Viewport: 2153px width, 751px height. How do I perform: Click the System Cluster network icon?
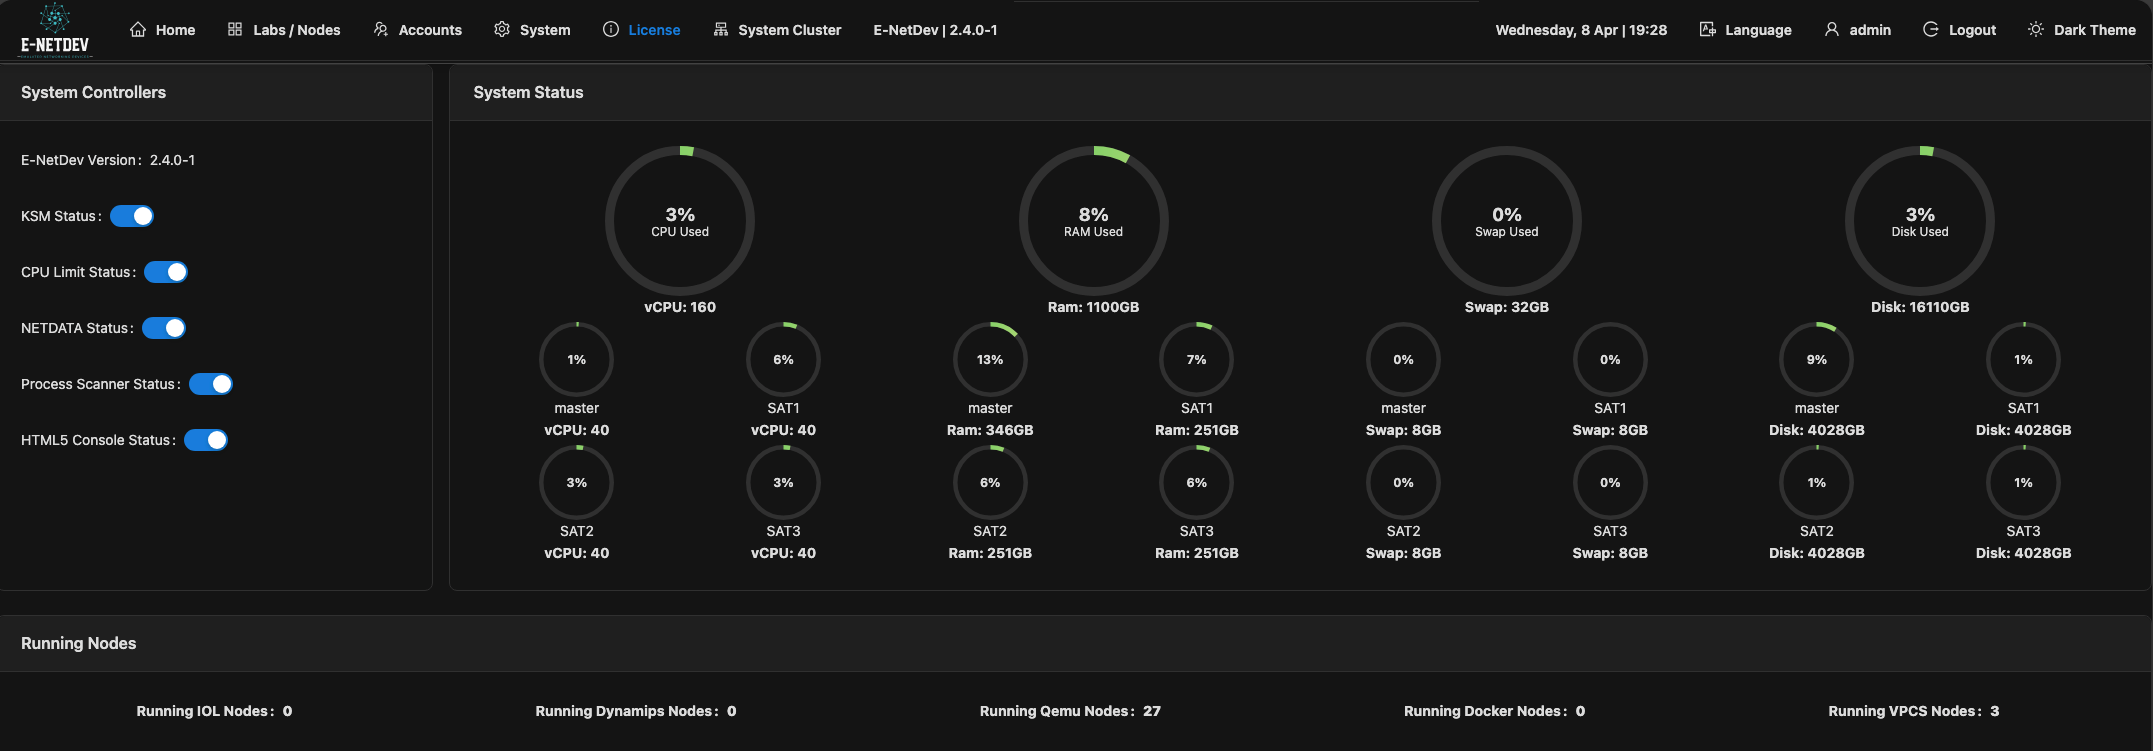pyautogui.click(x=721, y=29)
